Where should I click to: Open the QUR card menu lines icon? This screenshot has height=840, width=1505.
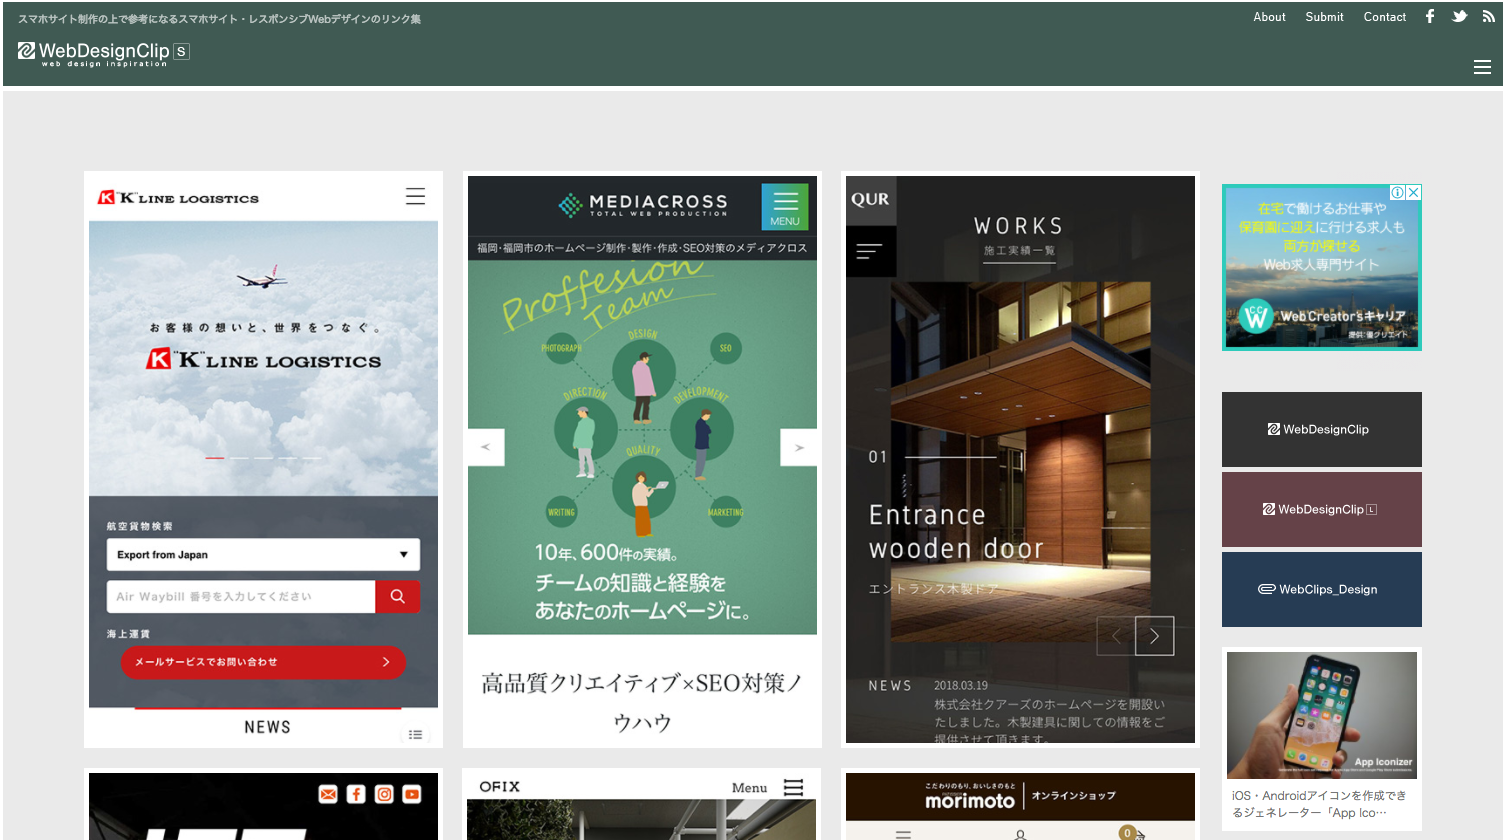pyautogui.click(x=870, y=252)
